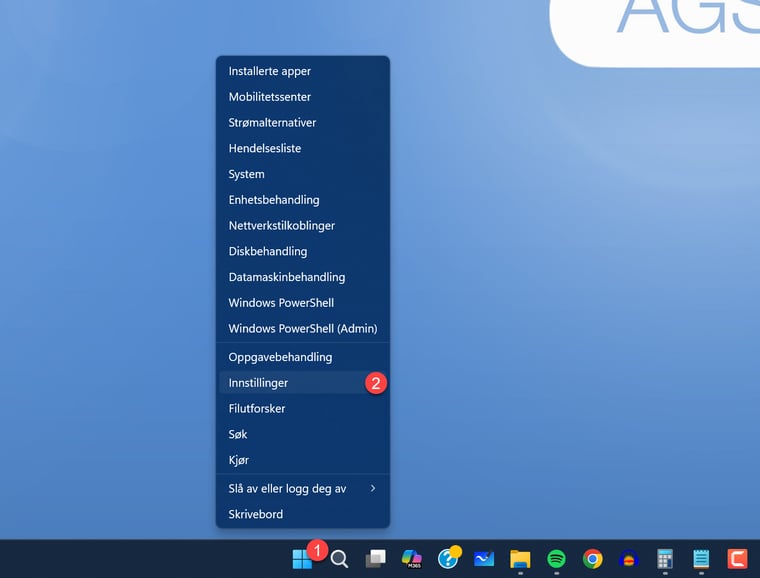The height and width of the screenshot is (578, 760).
Task: Open Oppgavebehandling
Action: (302, 357)
